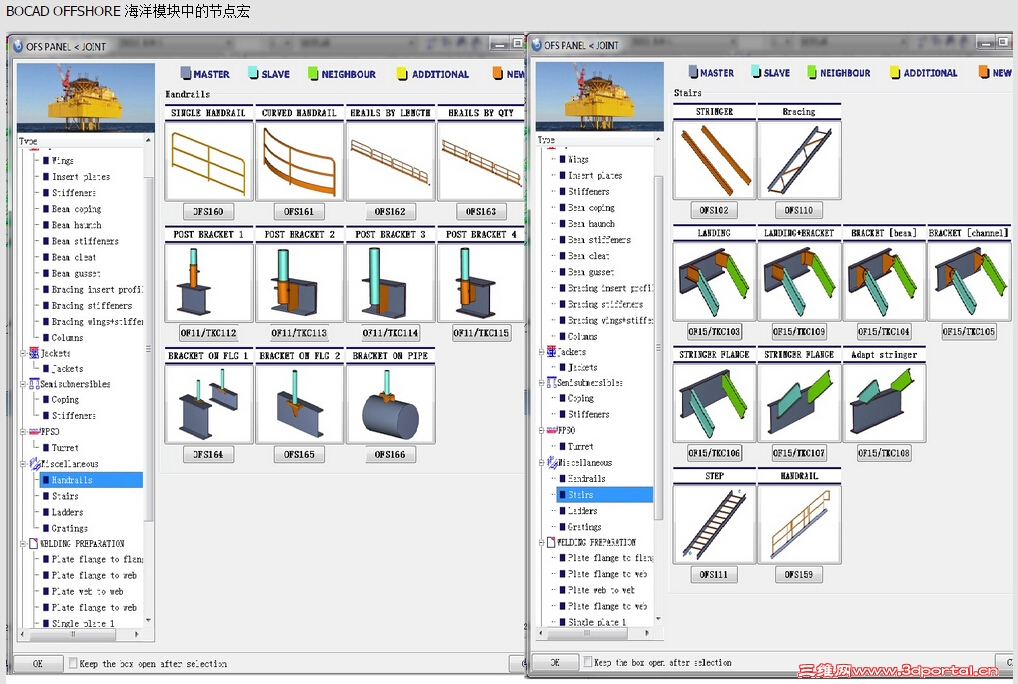1018x684 pixels.
Task: Click left tree vertical scrollbar up arrow
Action: [x=148, y=141]
